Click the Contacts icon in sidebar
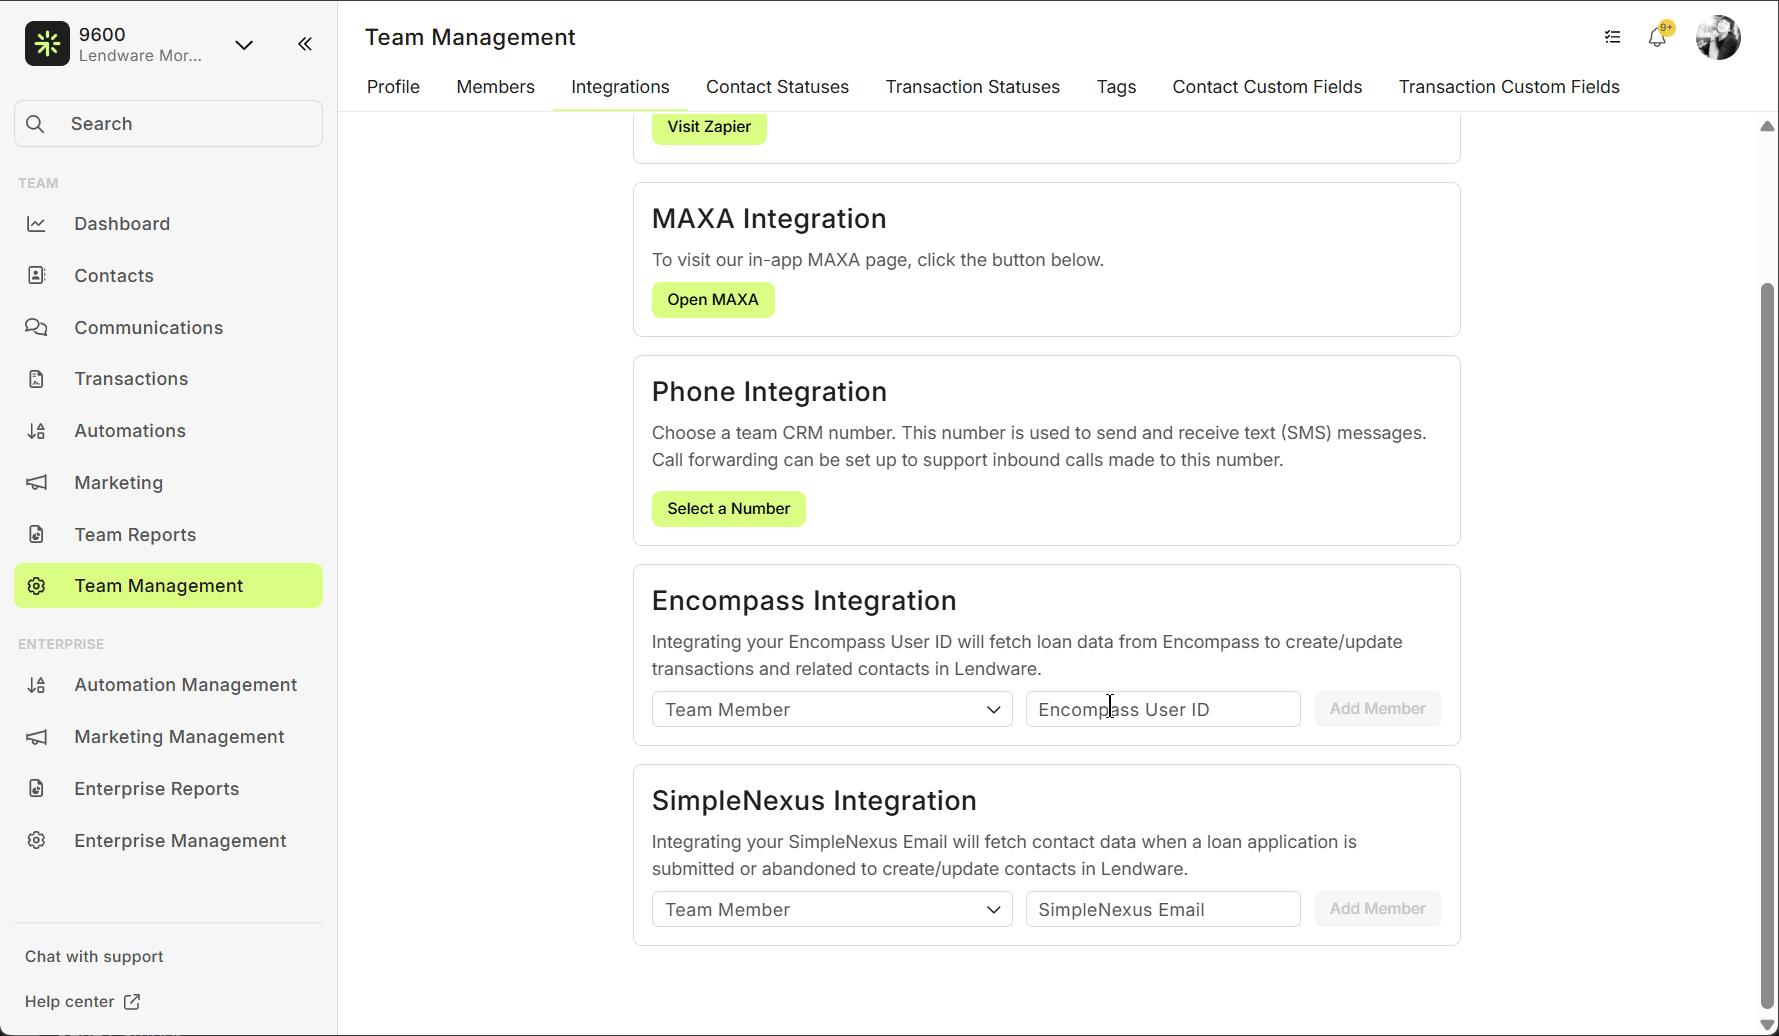The image size is (1779, 1036). pyautogui.click(x=37, y=276)
